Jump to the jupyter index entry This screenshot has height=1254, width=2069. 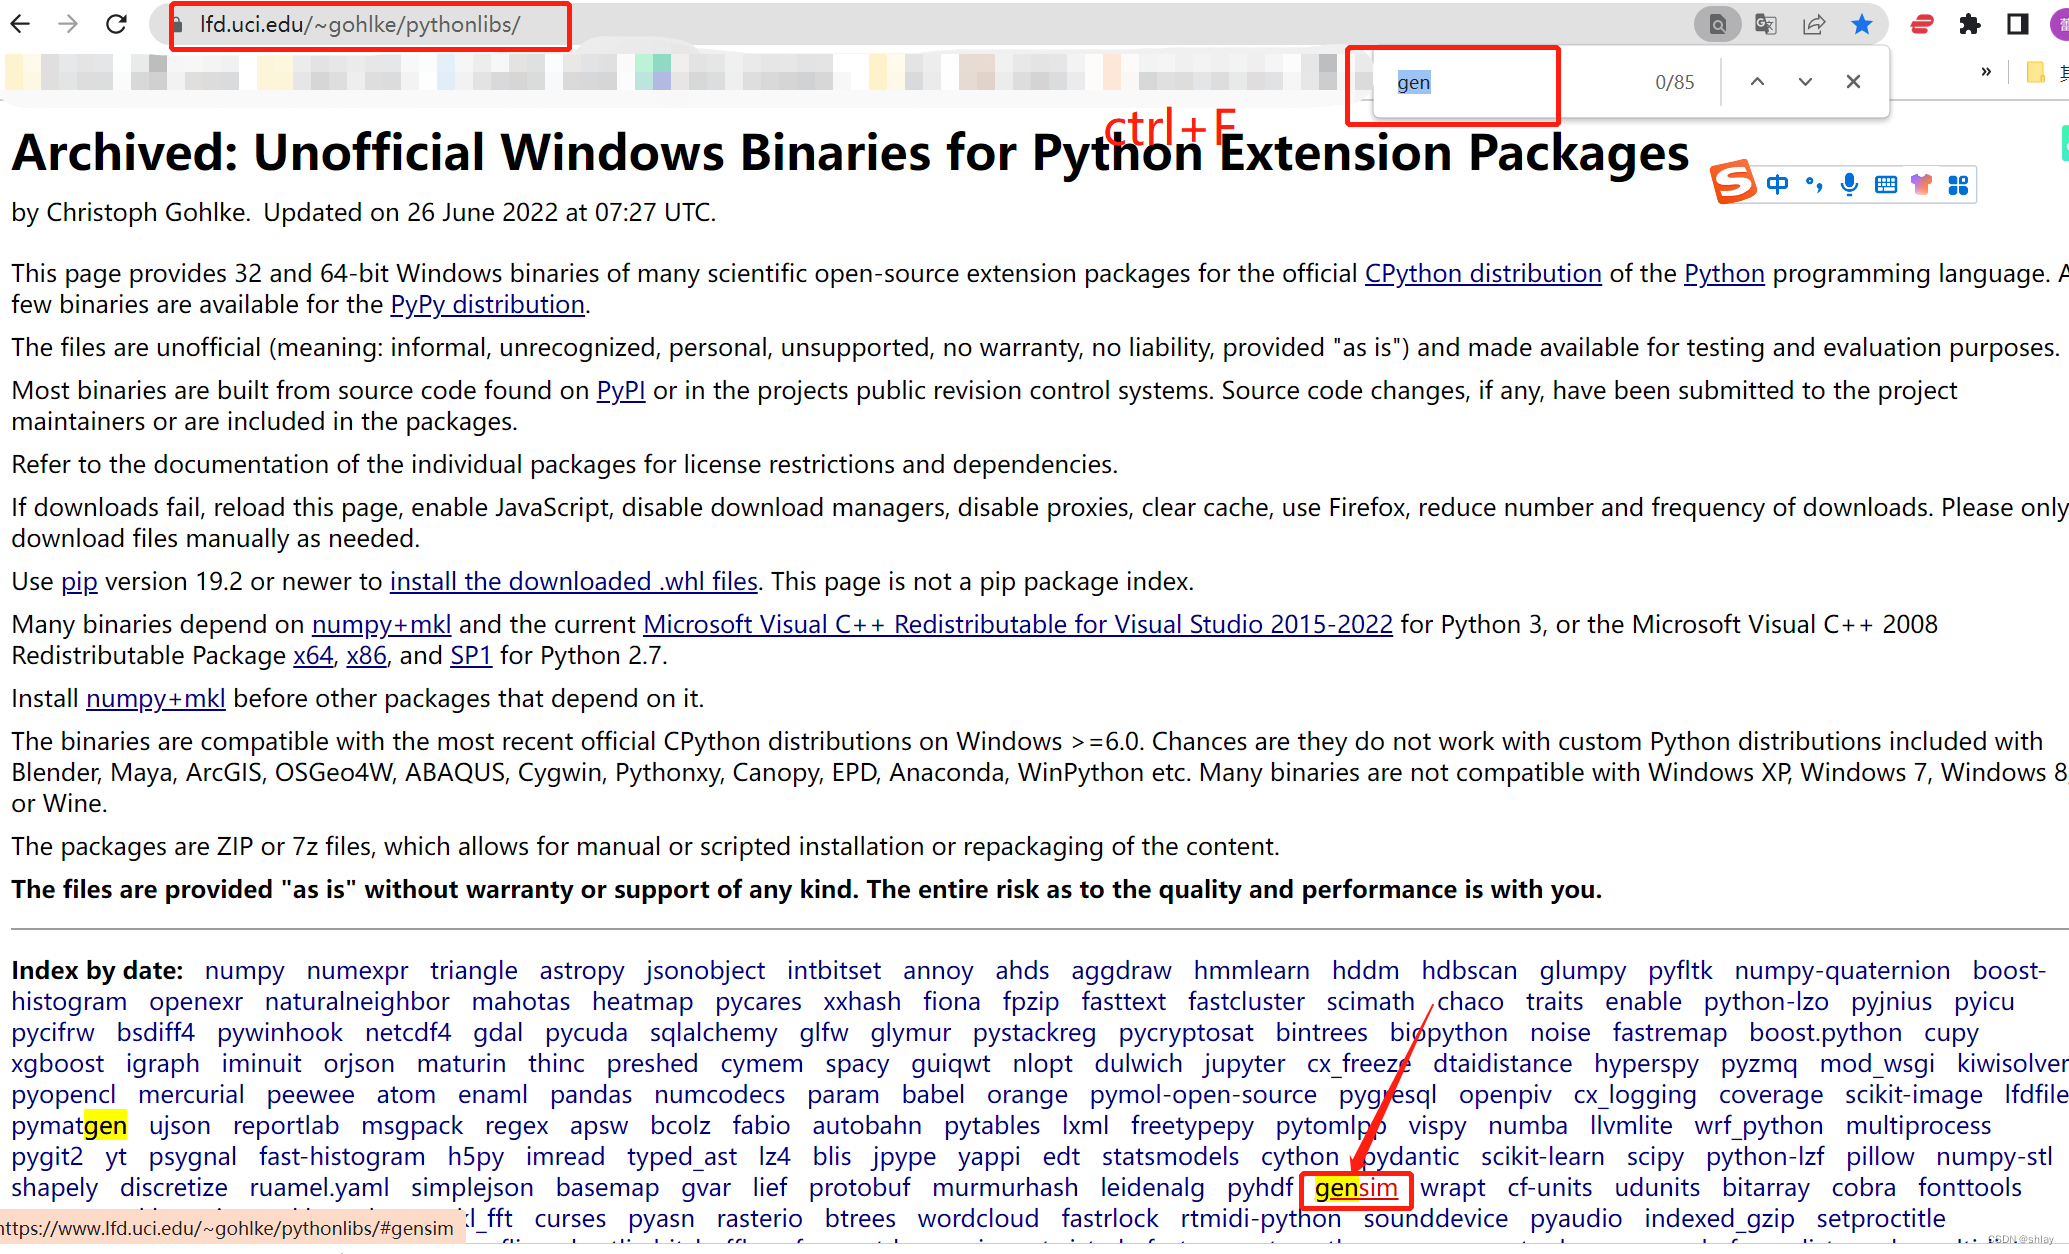coord(1244,1063)
